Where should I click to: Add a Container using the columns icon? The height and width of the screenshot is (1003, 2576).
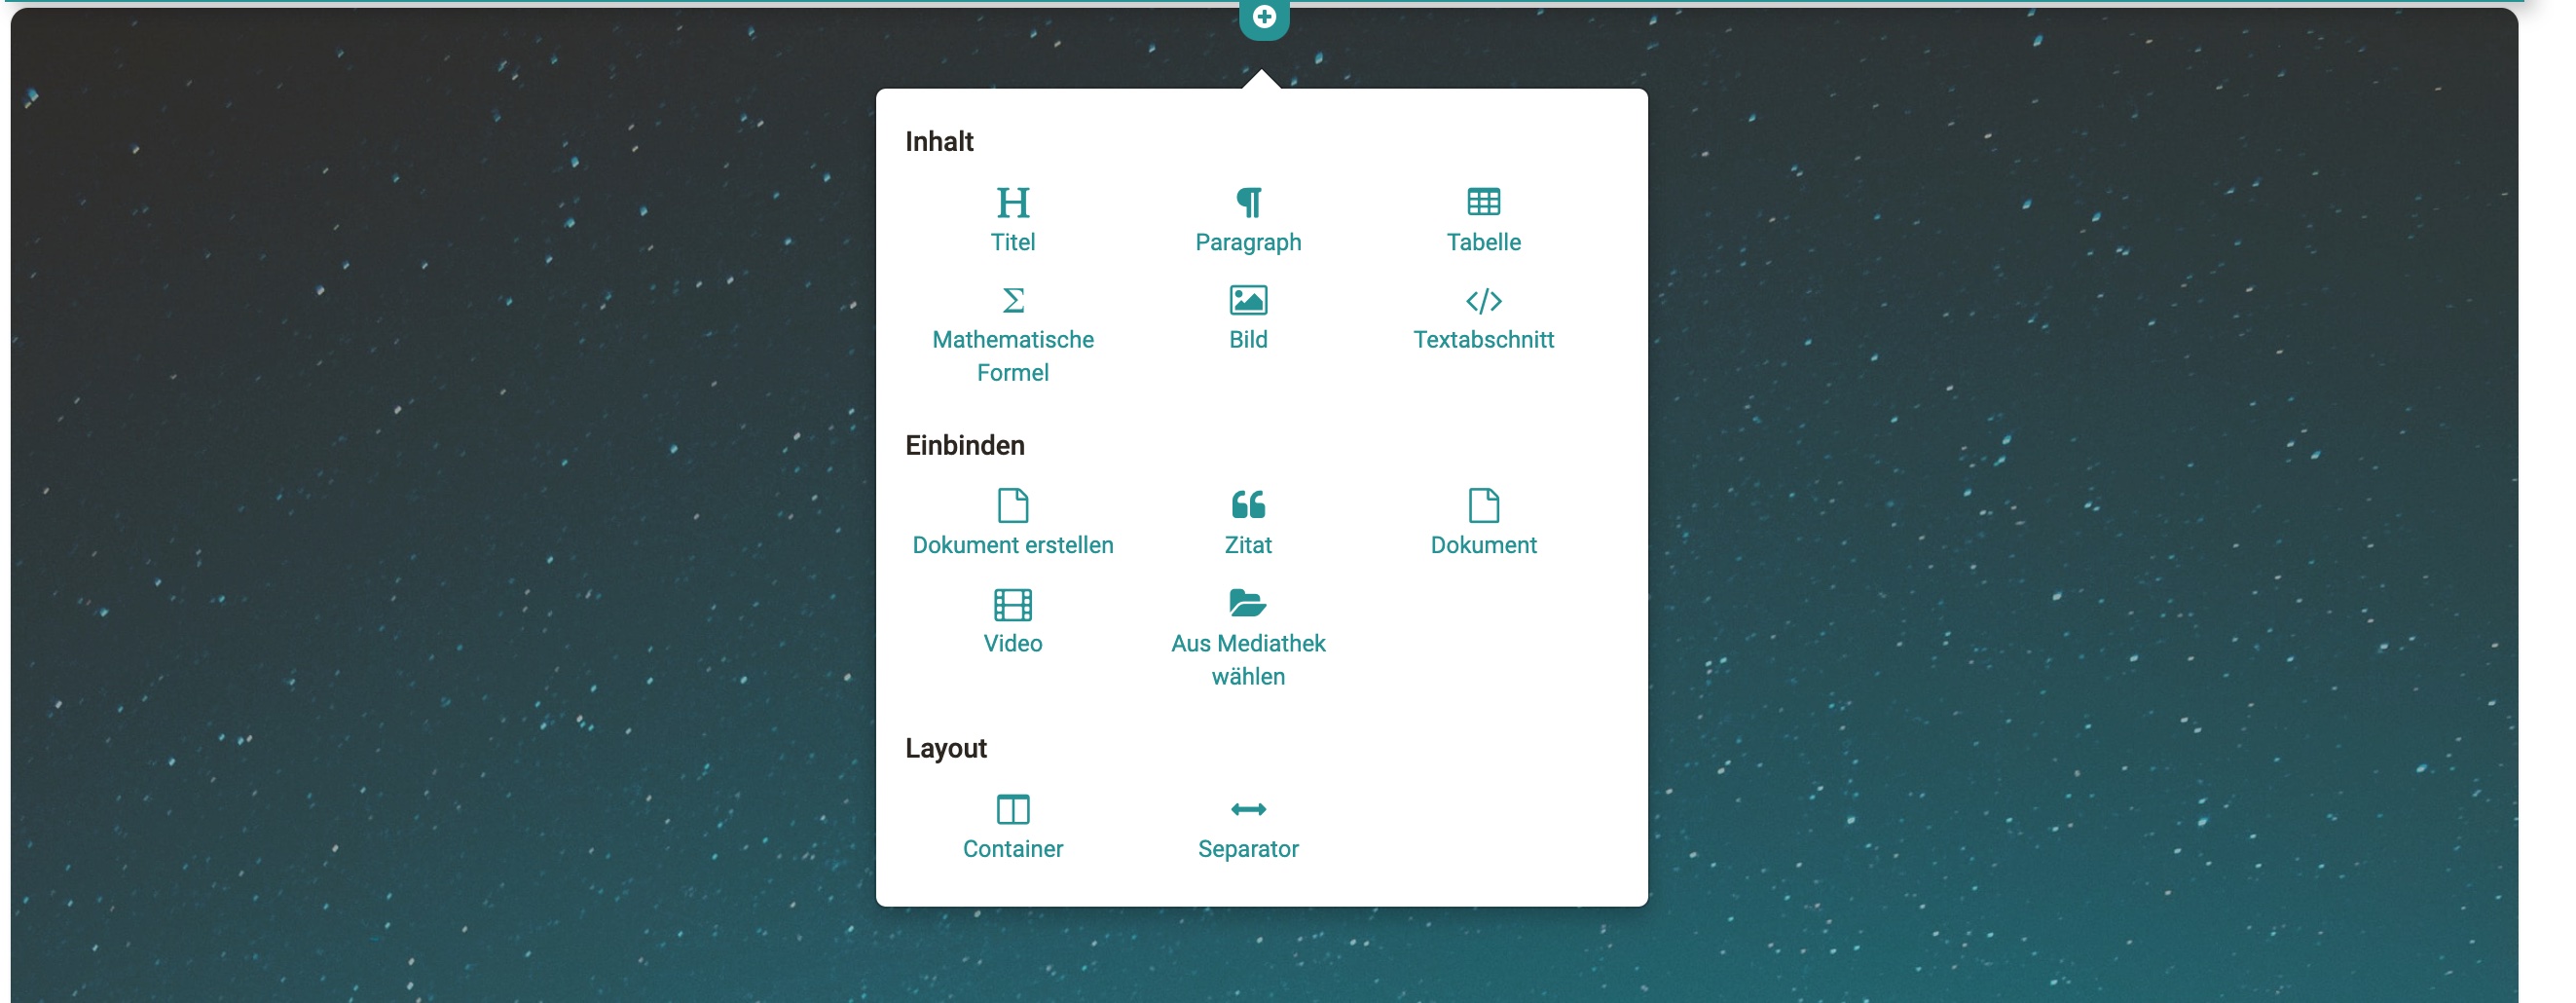click(x=1012, y=809)
